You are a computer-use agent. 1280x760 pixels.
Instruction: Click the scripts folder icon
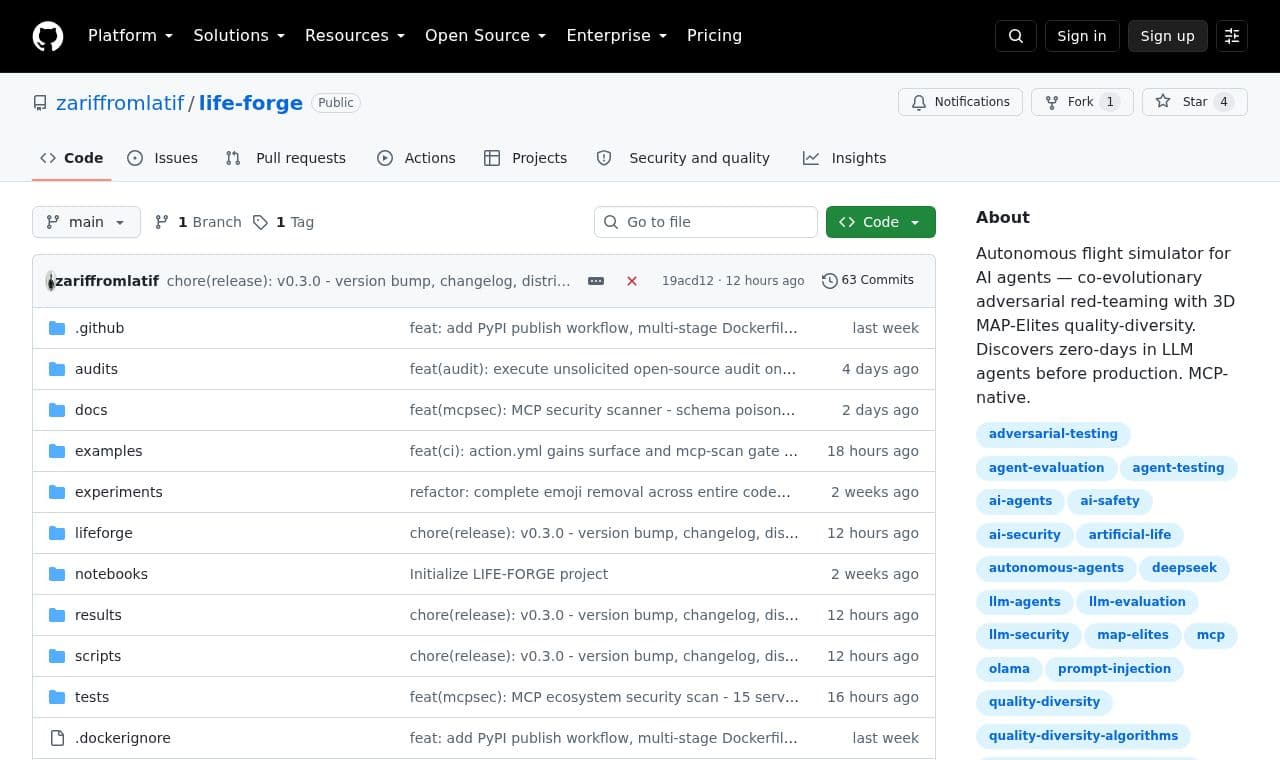click(57, 656)
